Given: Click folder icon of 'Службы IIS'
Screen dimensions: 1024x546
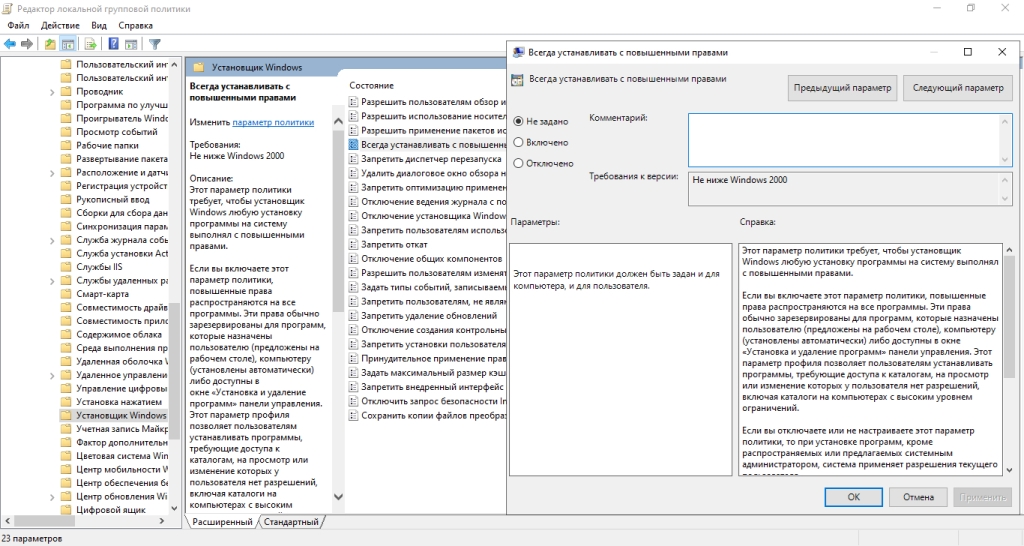Looking at the screenshot, I should click(65, 266).
